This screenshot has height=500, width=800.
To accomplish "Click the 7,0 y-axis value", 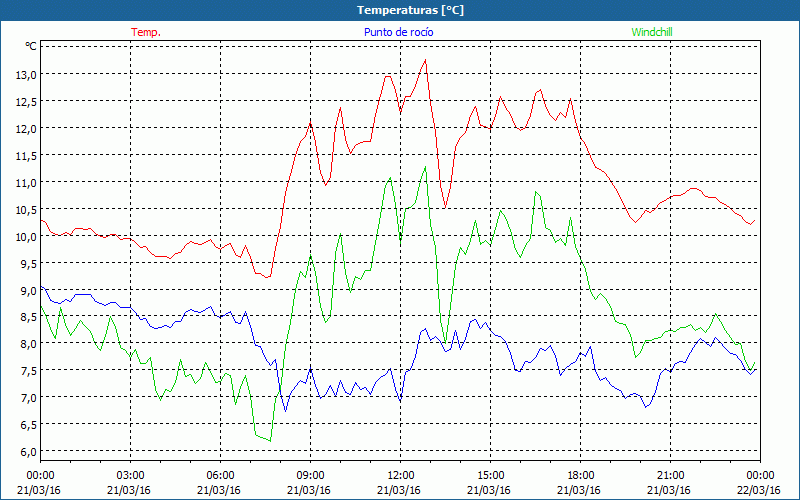I will [29, 397].
